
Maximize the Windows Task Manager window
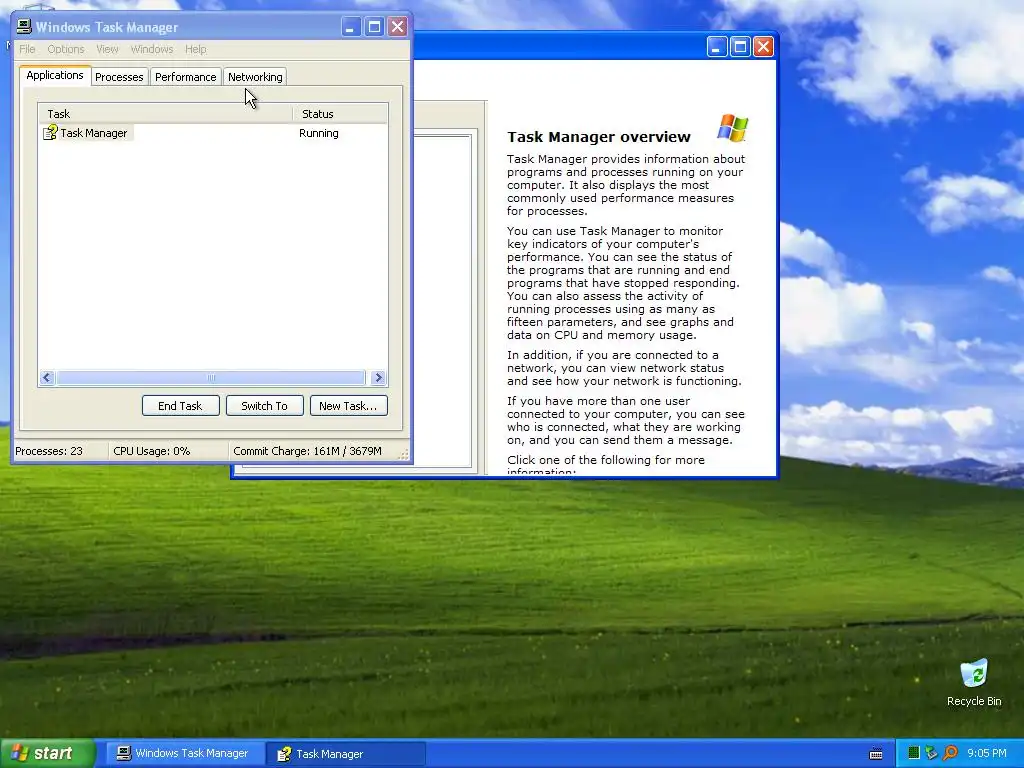click(x=374, y=27)
